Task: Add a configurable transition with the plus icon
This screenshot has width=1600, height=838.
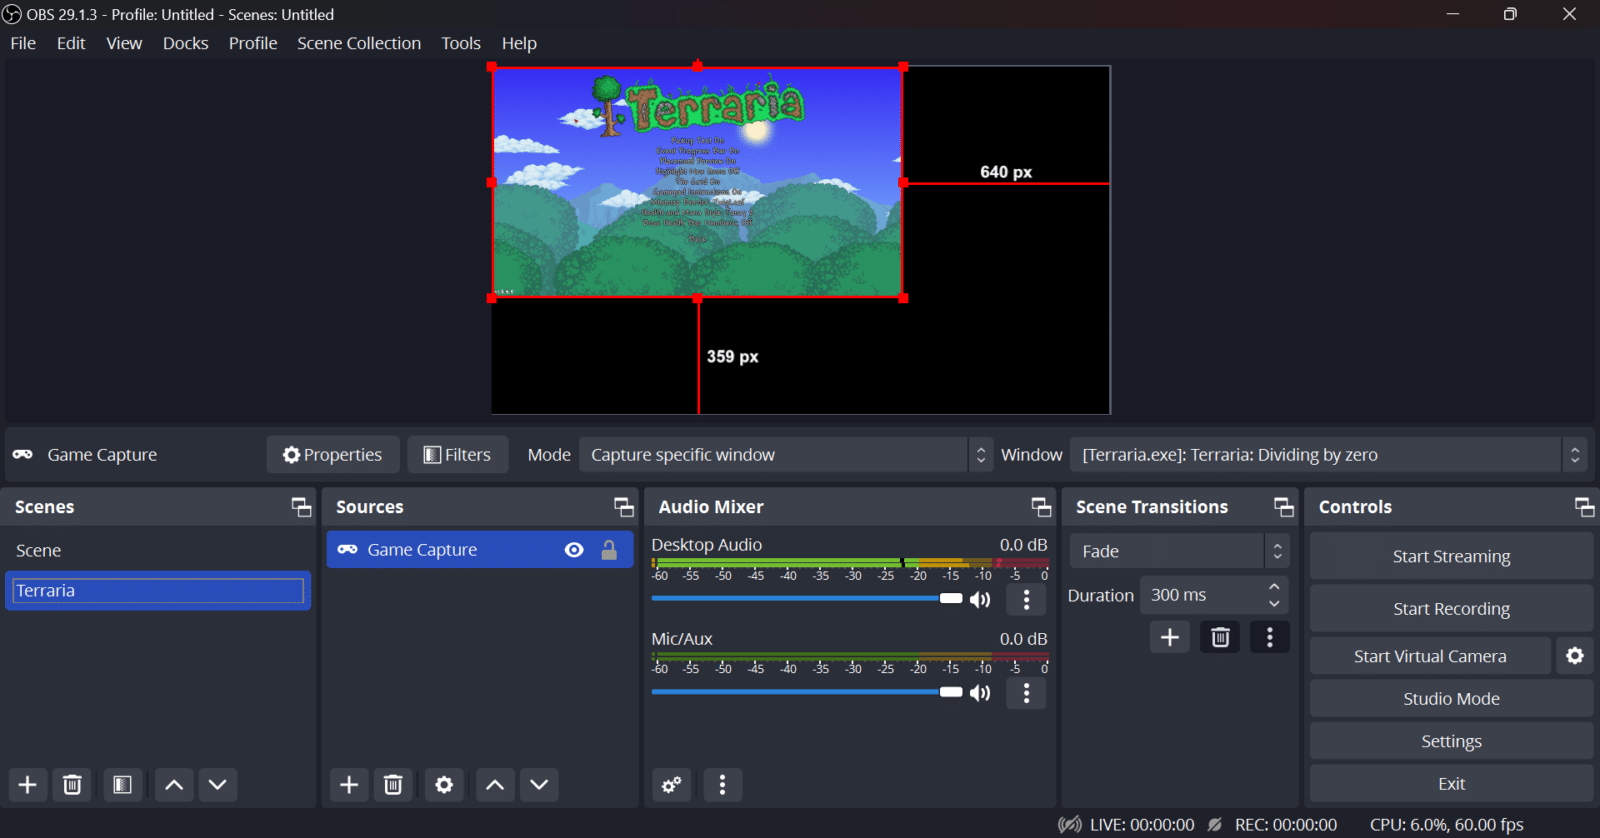Action: click(1170, 637)
